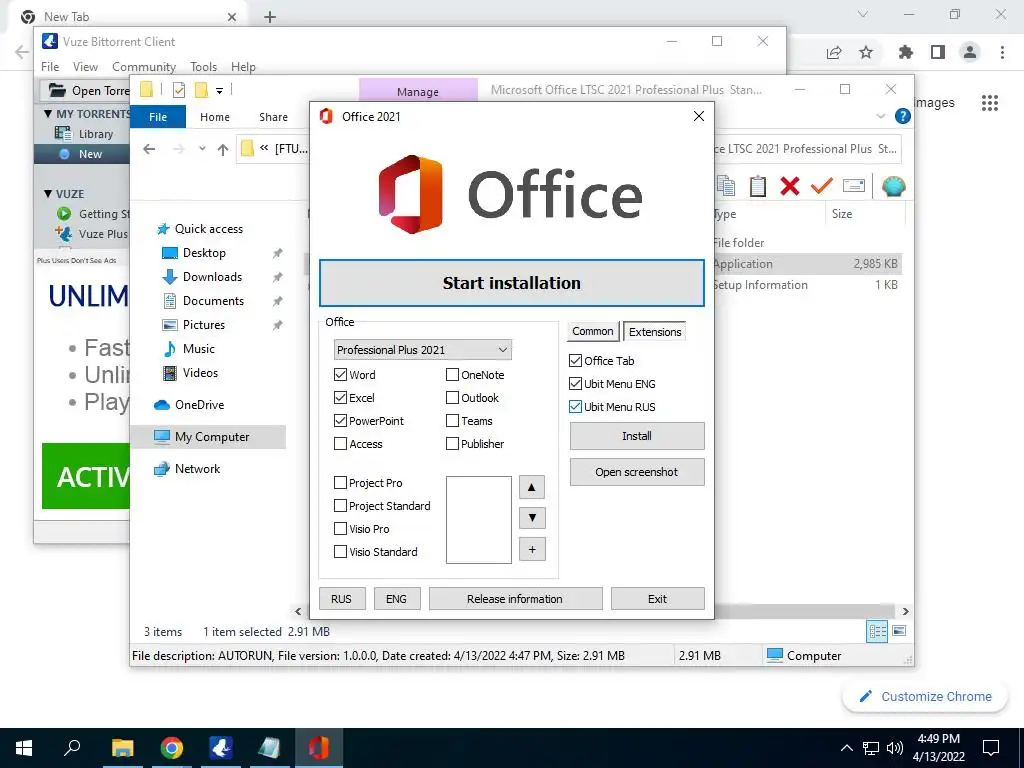Open Release information
The image size is (1024, 768).
click(x=515, y=599)
